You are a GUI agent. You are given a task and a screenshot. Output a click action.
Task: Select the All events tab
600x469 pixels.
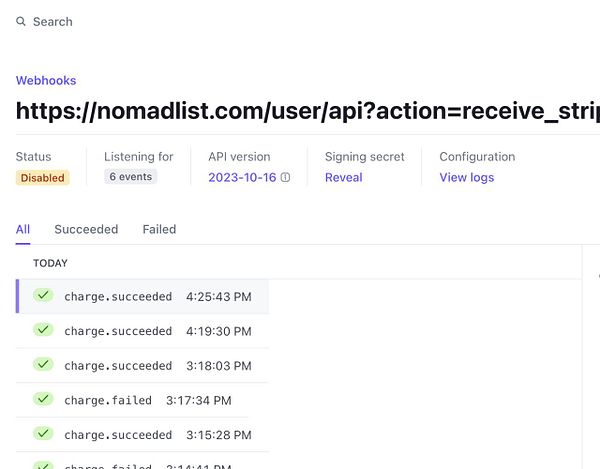click(23, 229)
